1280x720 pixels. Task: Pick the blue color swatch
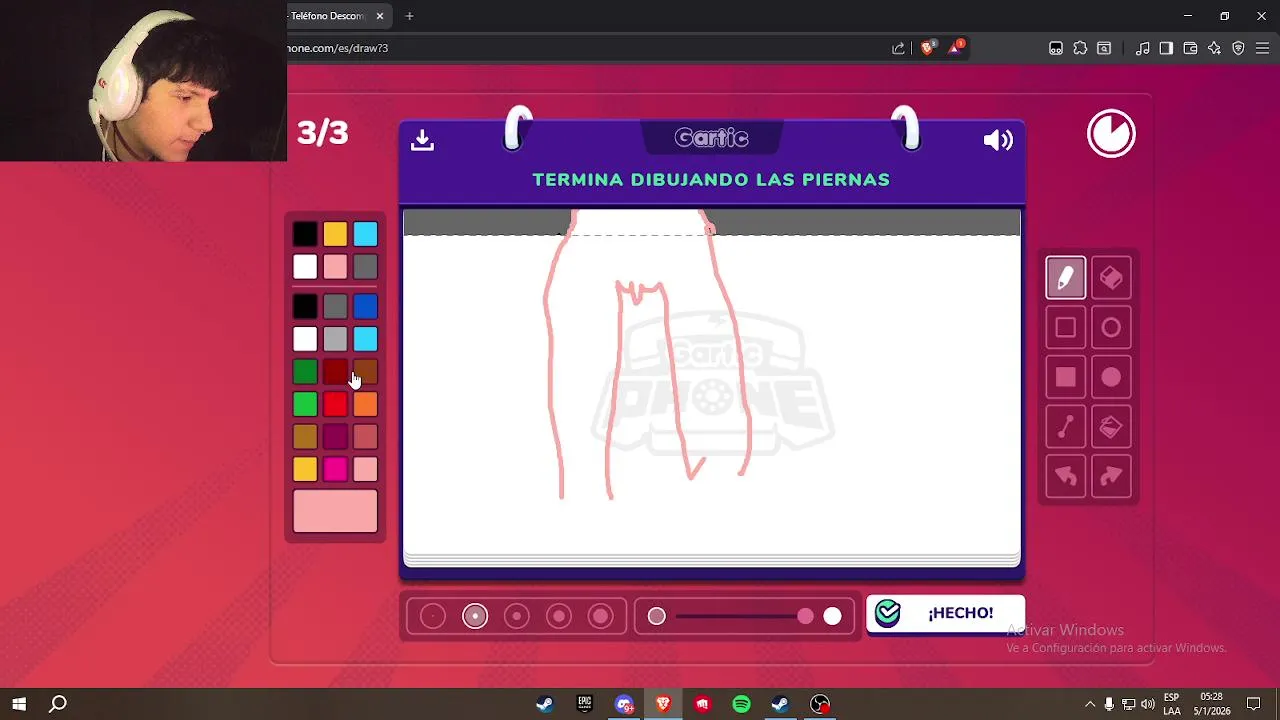coord(365,306)
